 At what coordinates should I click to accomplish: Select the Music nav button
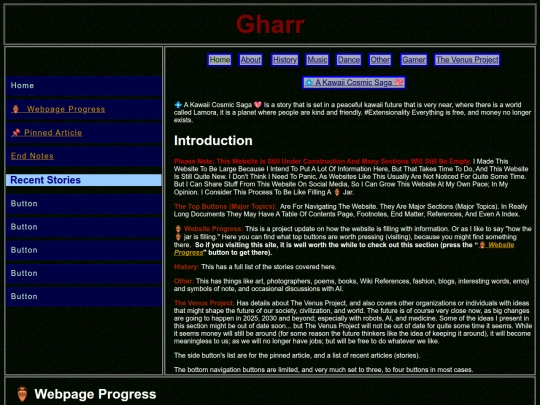[317, 60]
